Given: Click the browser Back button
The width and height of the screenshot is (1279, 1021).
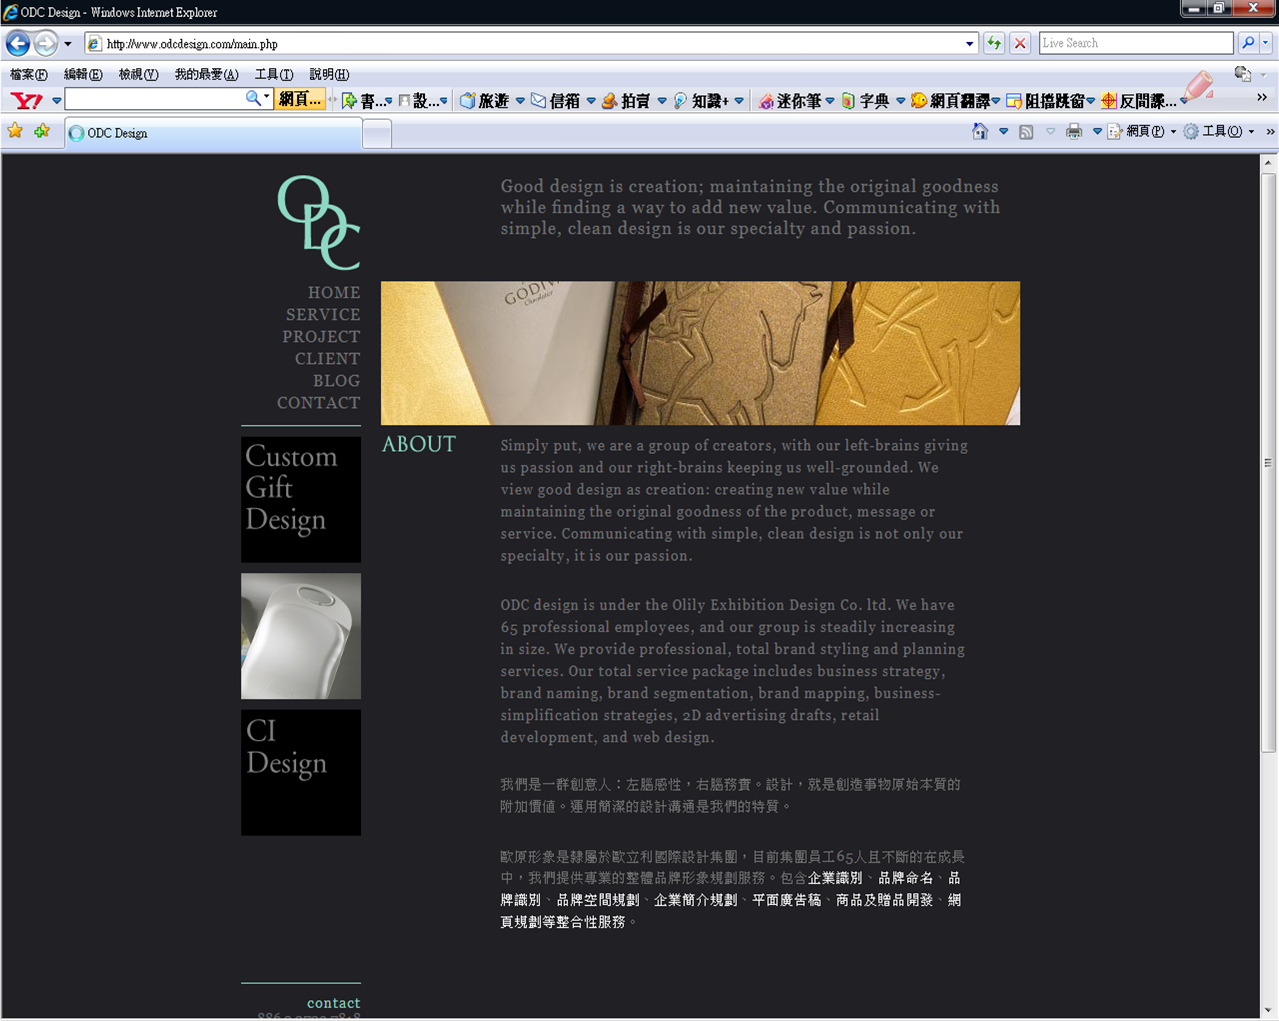Looking at the screenshot, I should [18, 44].
